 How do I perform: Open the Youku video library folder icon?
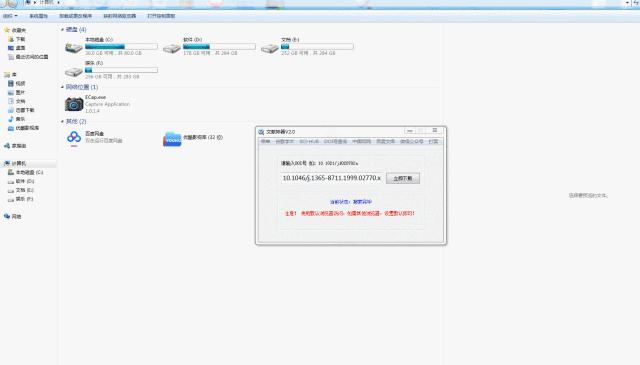(x=172, y=139)
